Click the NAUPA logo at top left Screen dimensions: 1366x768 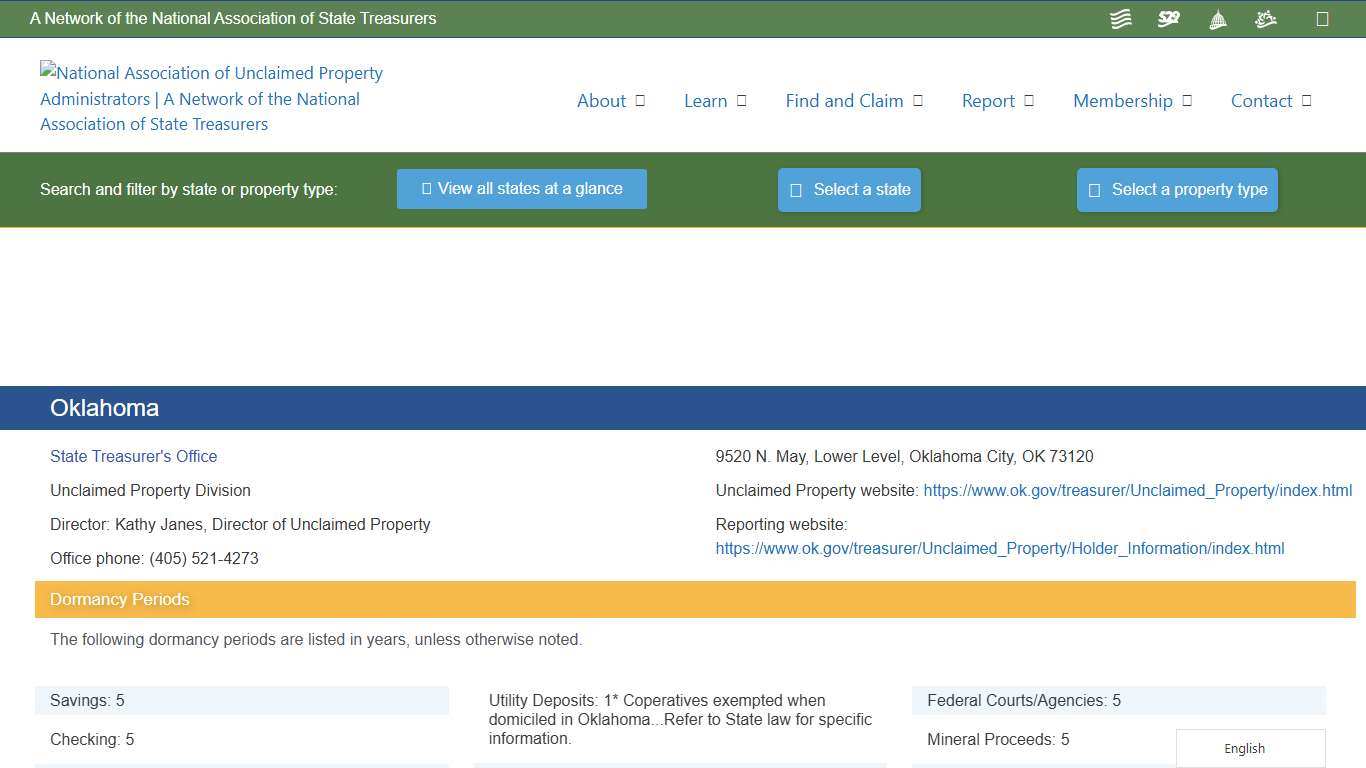pos(210,98)
